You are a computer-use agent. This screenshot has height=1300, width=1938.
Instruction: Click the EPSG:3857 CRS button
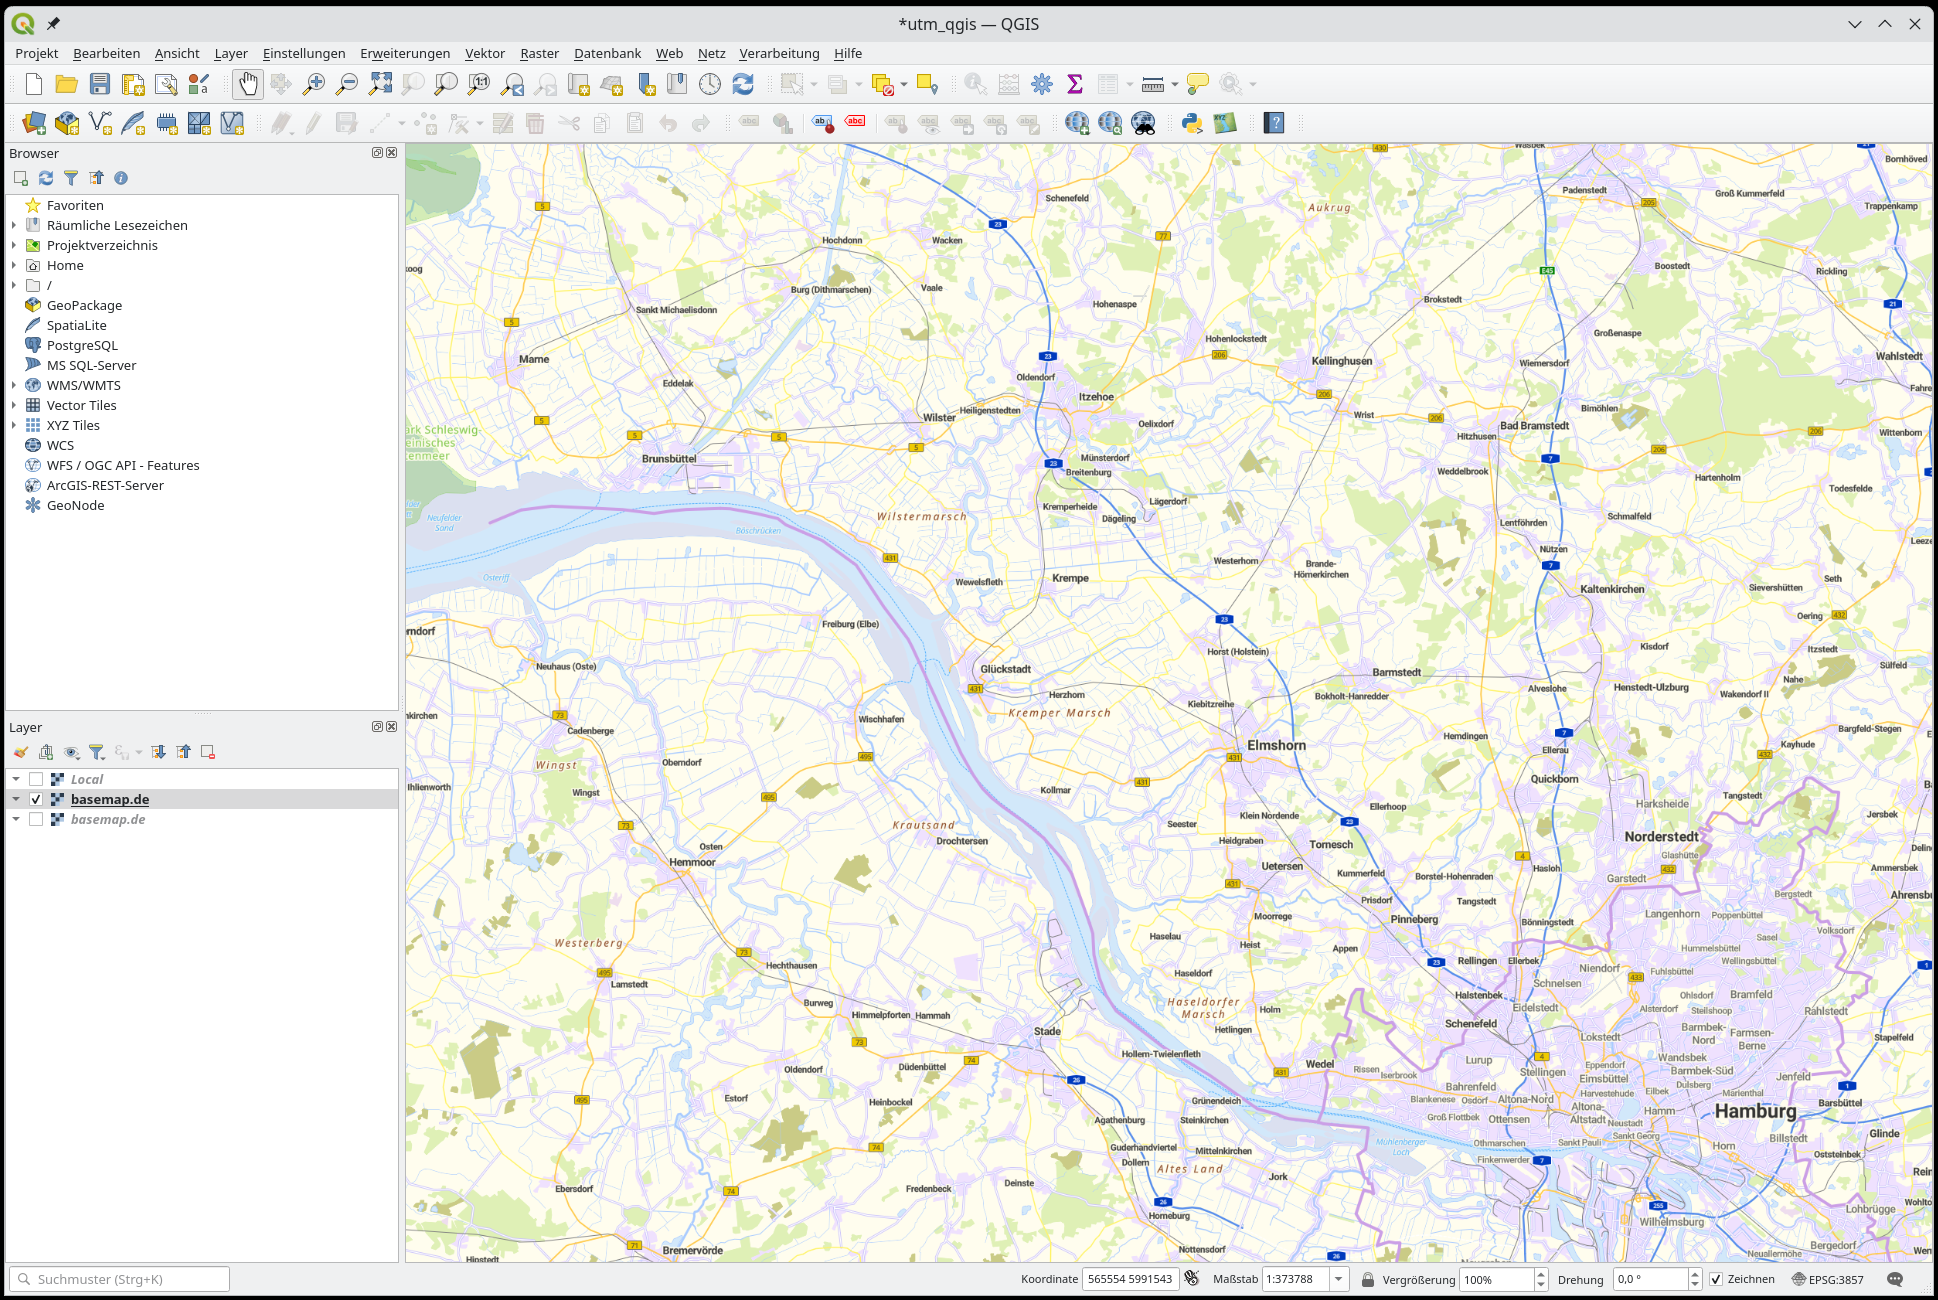coord(1828,1279)
